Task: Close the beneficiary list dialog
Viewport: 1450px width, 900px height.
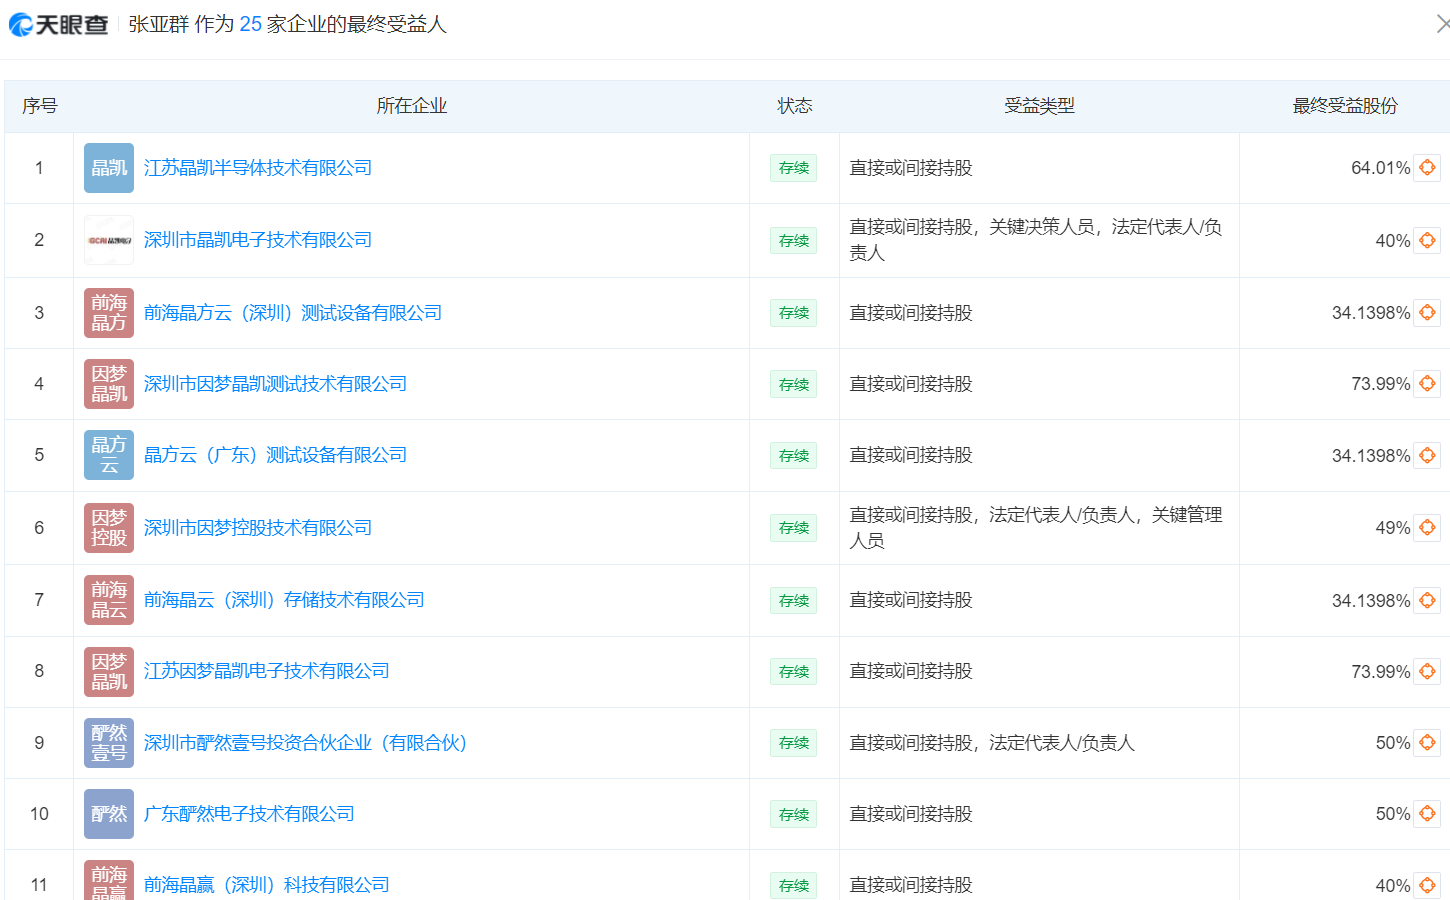Action: (x=1443, y=22)
